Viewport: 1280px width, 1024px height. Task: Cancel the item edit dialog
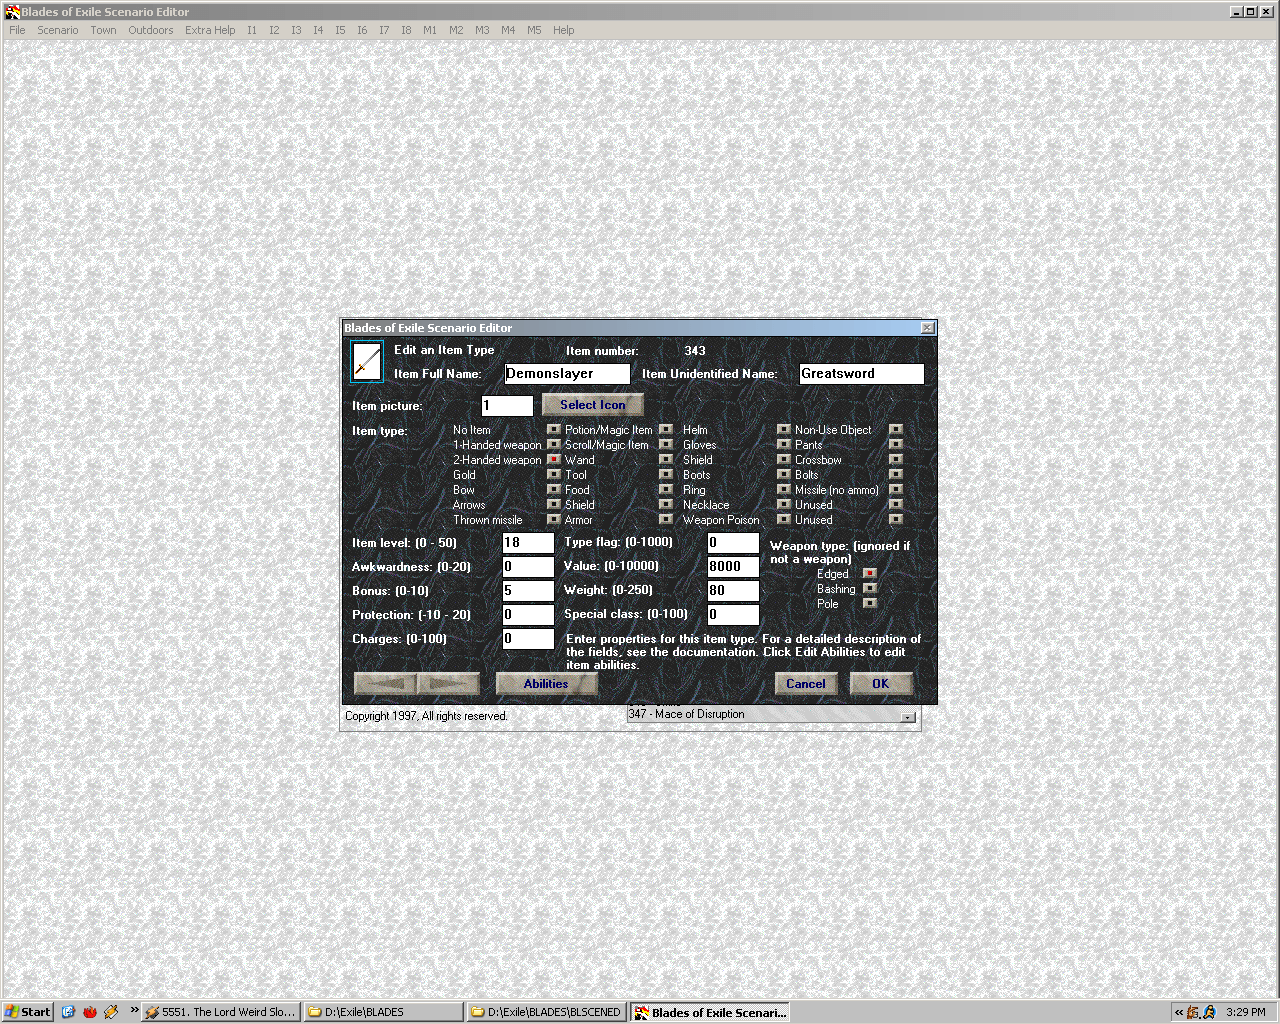point(806,684)
